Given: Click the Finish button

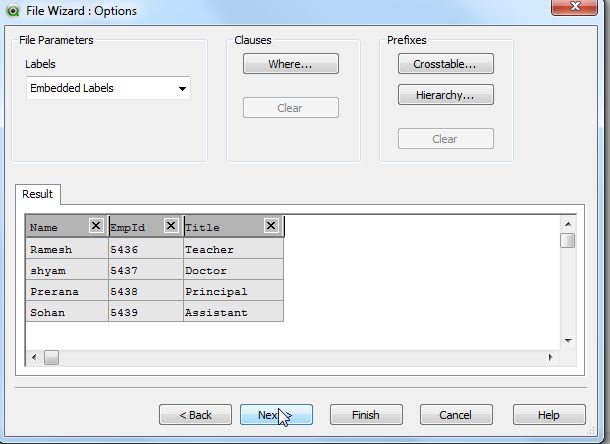Looking at the screenshot, I should click(366, 415).
